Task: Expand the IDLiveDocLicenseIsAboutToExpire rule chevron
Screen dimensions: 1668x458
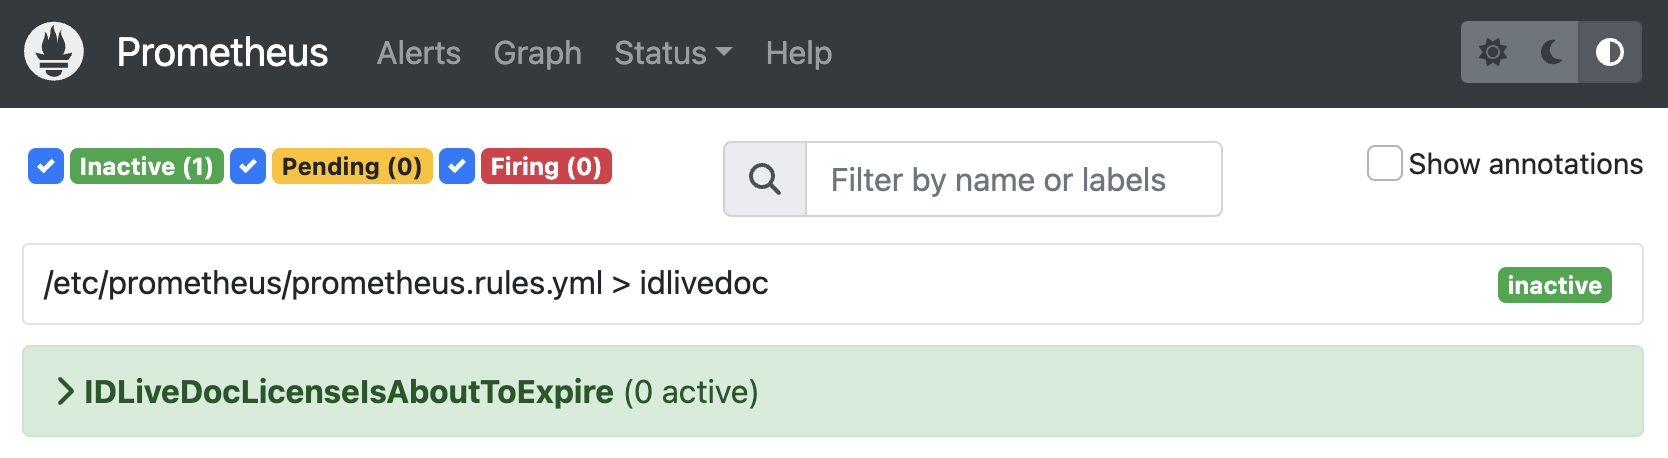Action: click(x=66, y=392)
